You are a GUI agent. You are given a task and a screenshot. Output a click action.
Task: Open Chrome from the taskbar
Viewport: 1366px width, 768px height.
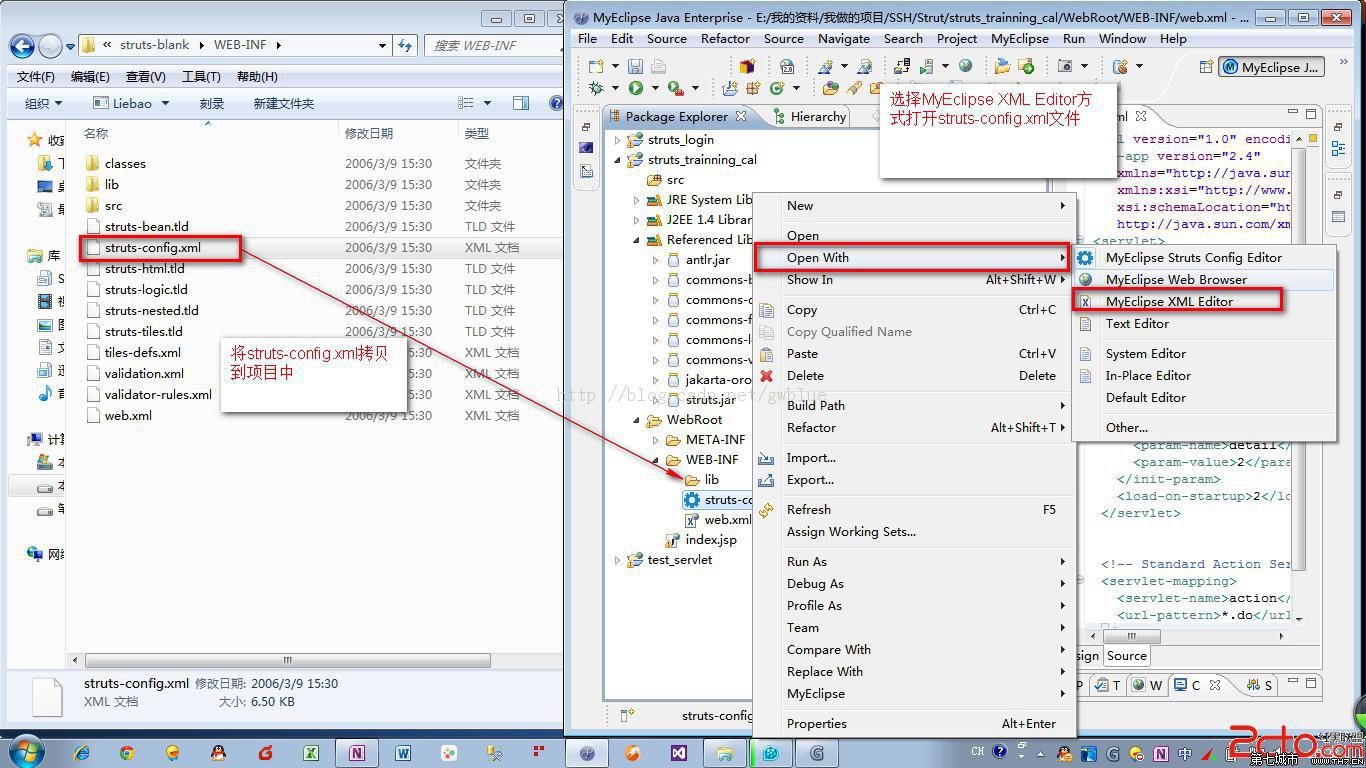click(x=127, y=752)
